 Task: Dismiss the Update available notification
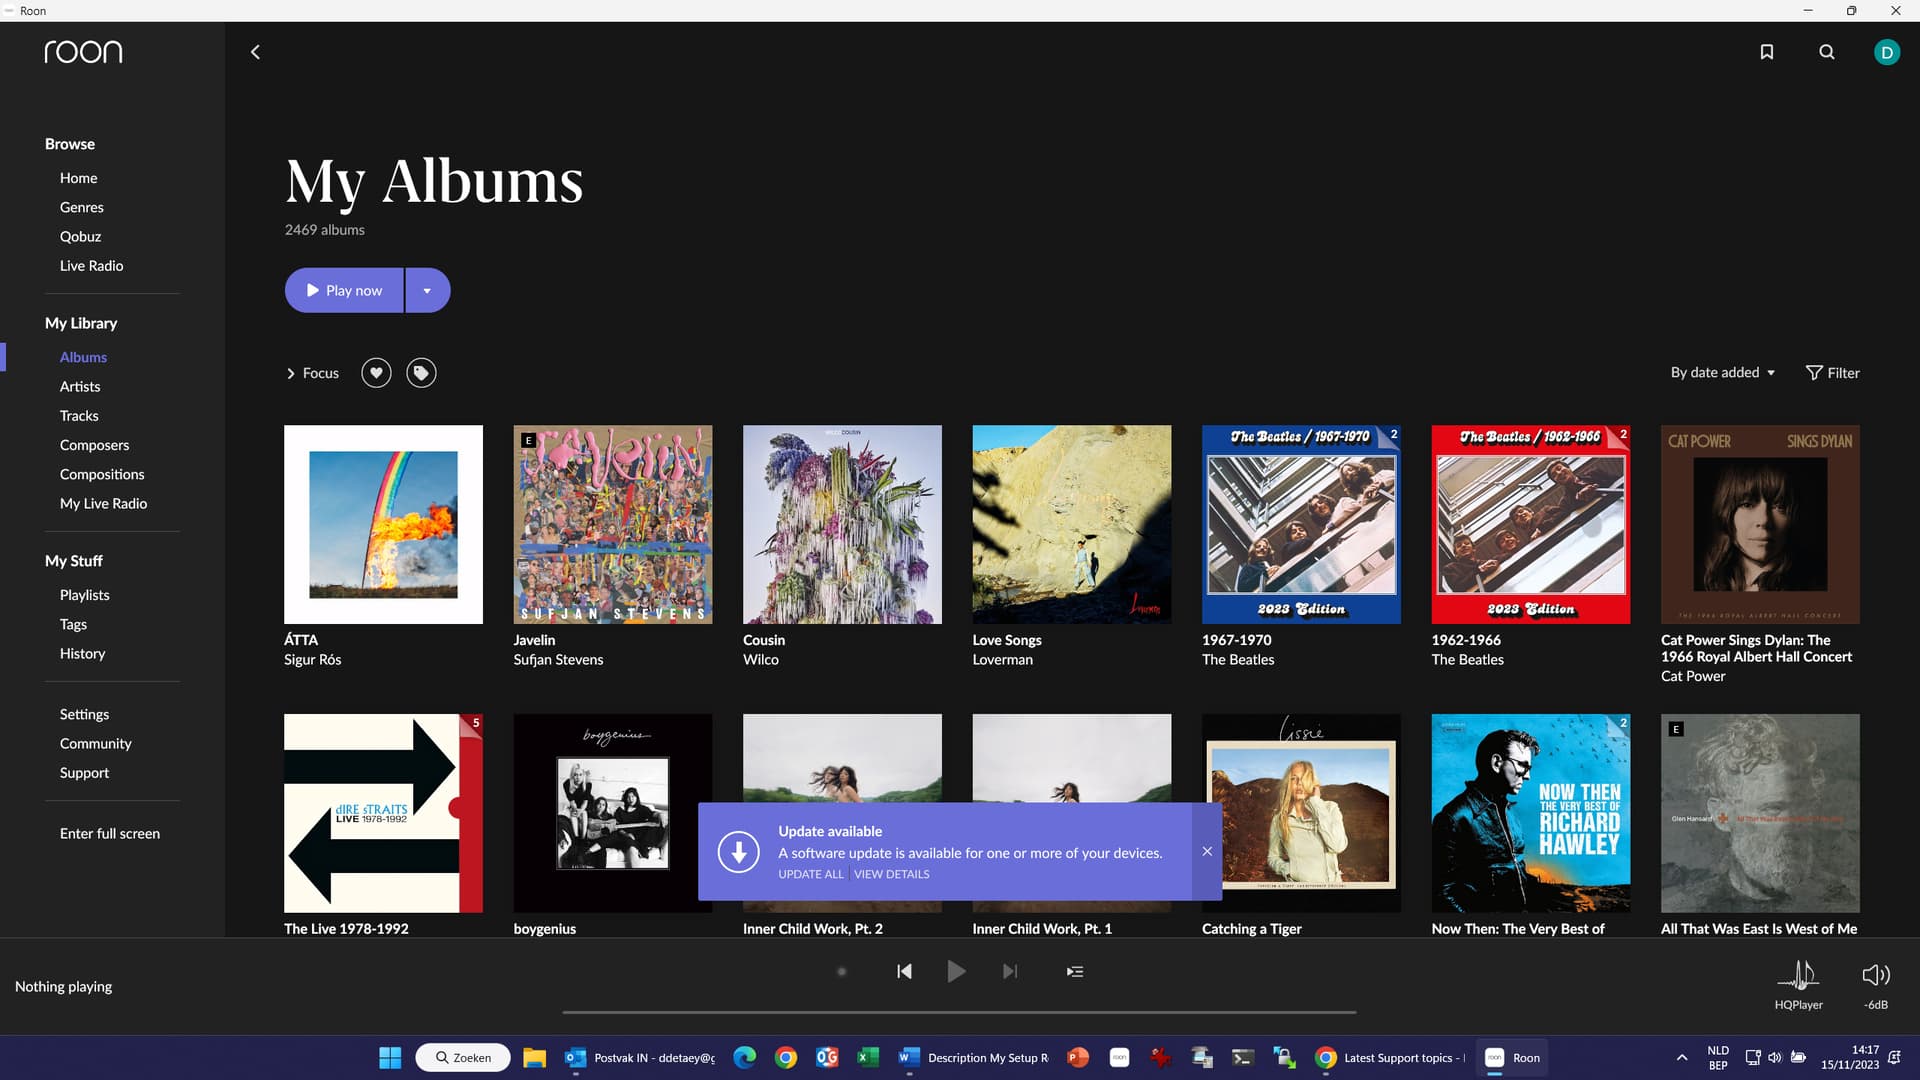[x=1207, y=851]
